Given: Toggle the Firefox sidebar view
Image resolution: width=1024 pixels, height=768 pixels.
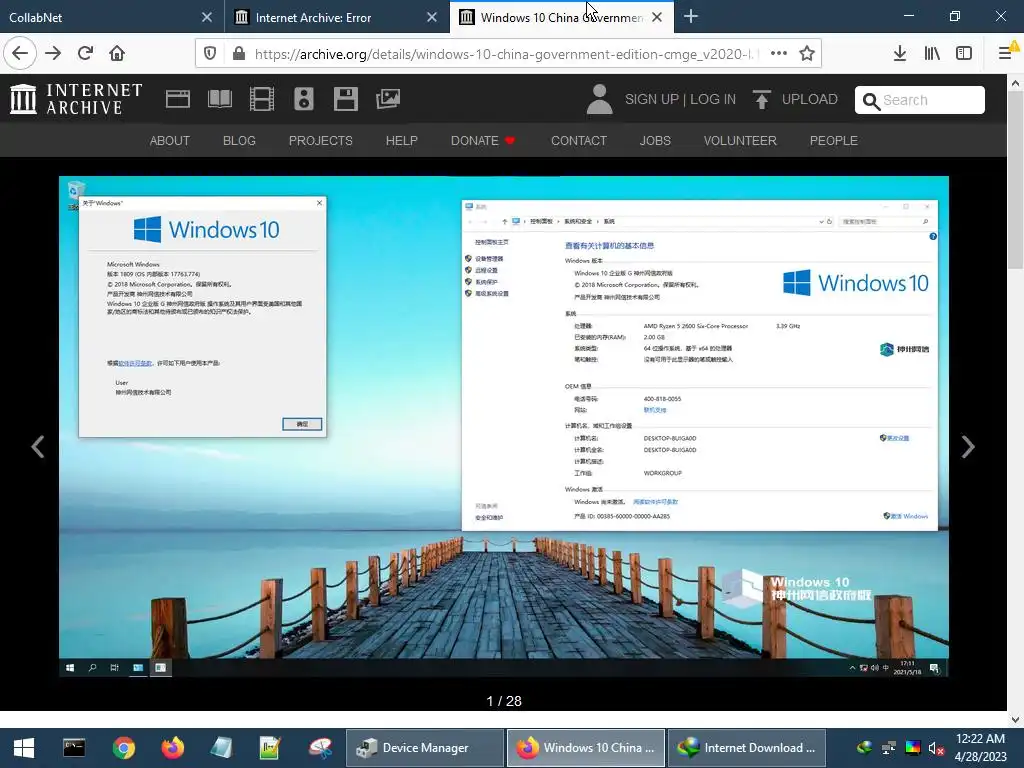Looking at the screenshot, I should click(x=964, y=54).
